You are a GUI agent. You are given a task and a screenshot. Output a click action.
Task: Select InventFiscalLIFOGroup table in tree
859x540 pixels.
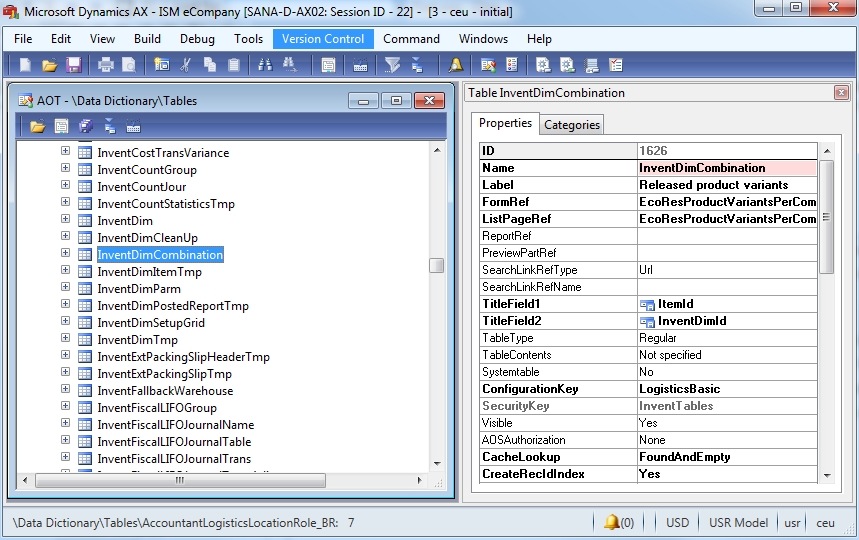click(157, 407)
